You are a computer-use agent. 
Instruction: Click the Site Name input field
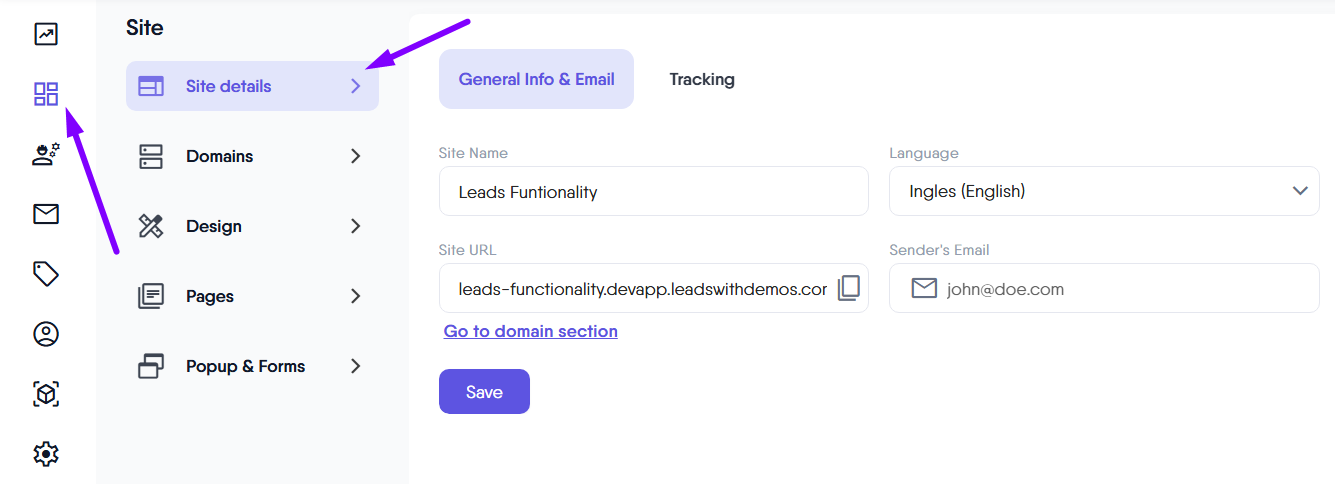653,191
